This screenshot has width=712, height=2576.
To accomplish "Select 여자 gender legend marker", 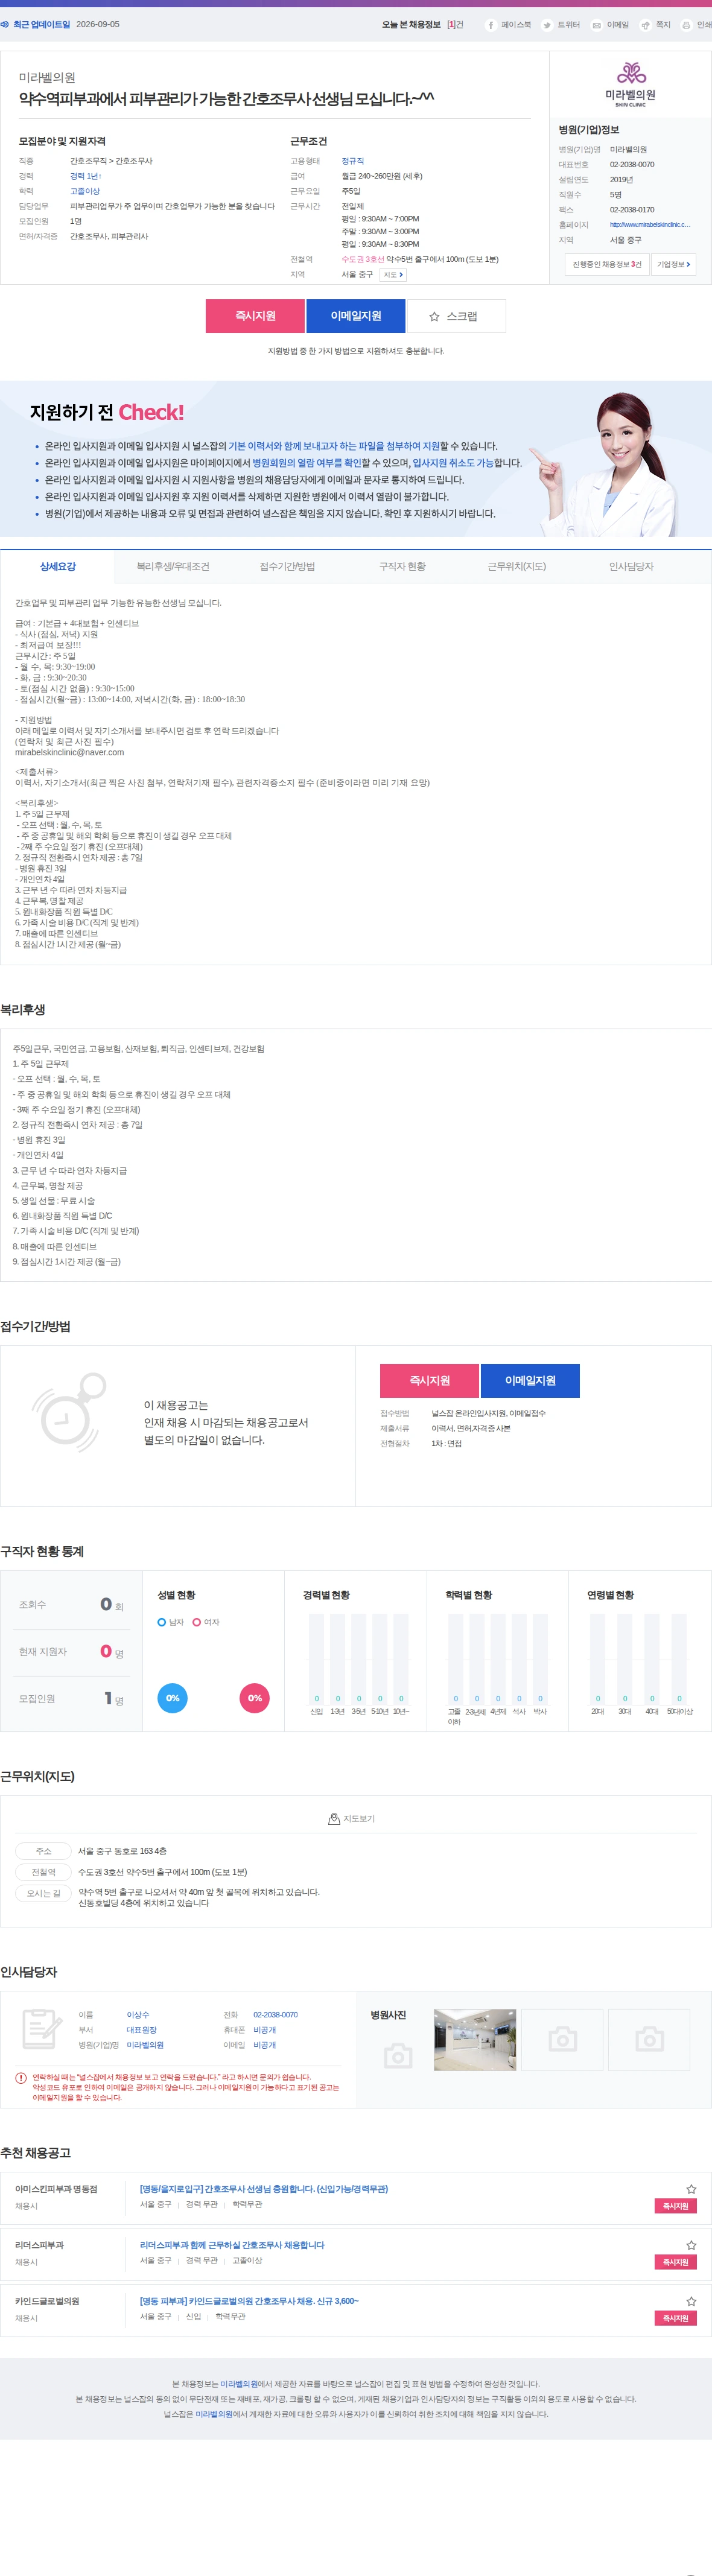I will [x=197, y=1622].
